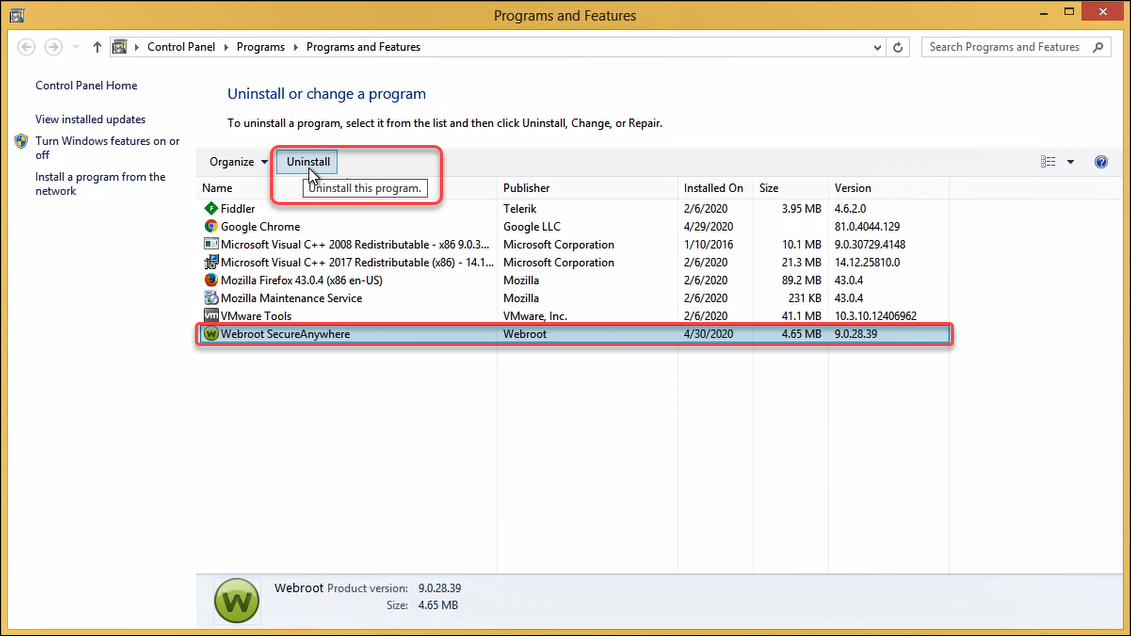Click the Mozilla Maintenance Service icon
This screenshot has height=636, width=1131.
coord(211,298)
